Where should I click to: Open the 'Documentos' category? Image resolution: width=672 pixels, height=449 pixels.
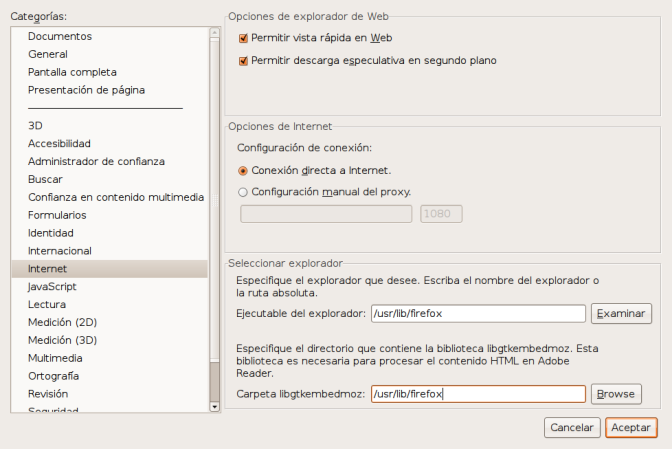tap(60, 36)
